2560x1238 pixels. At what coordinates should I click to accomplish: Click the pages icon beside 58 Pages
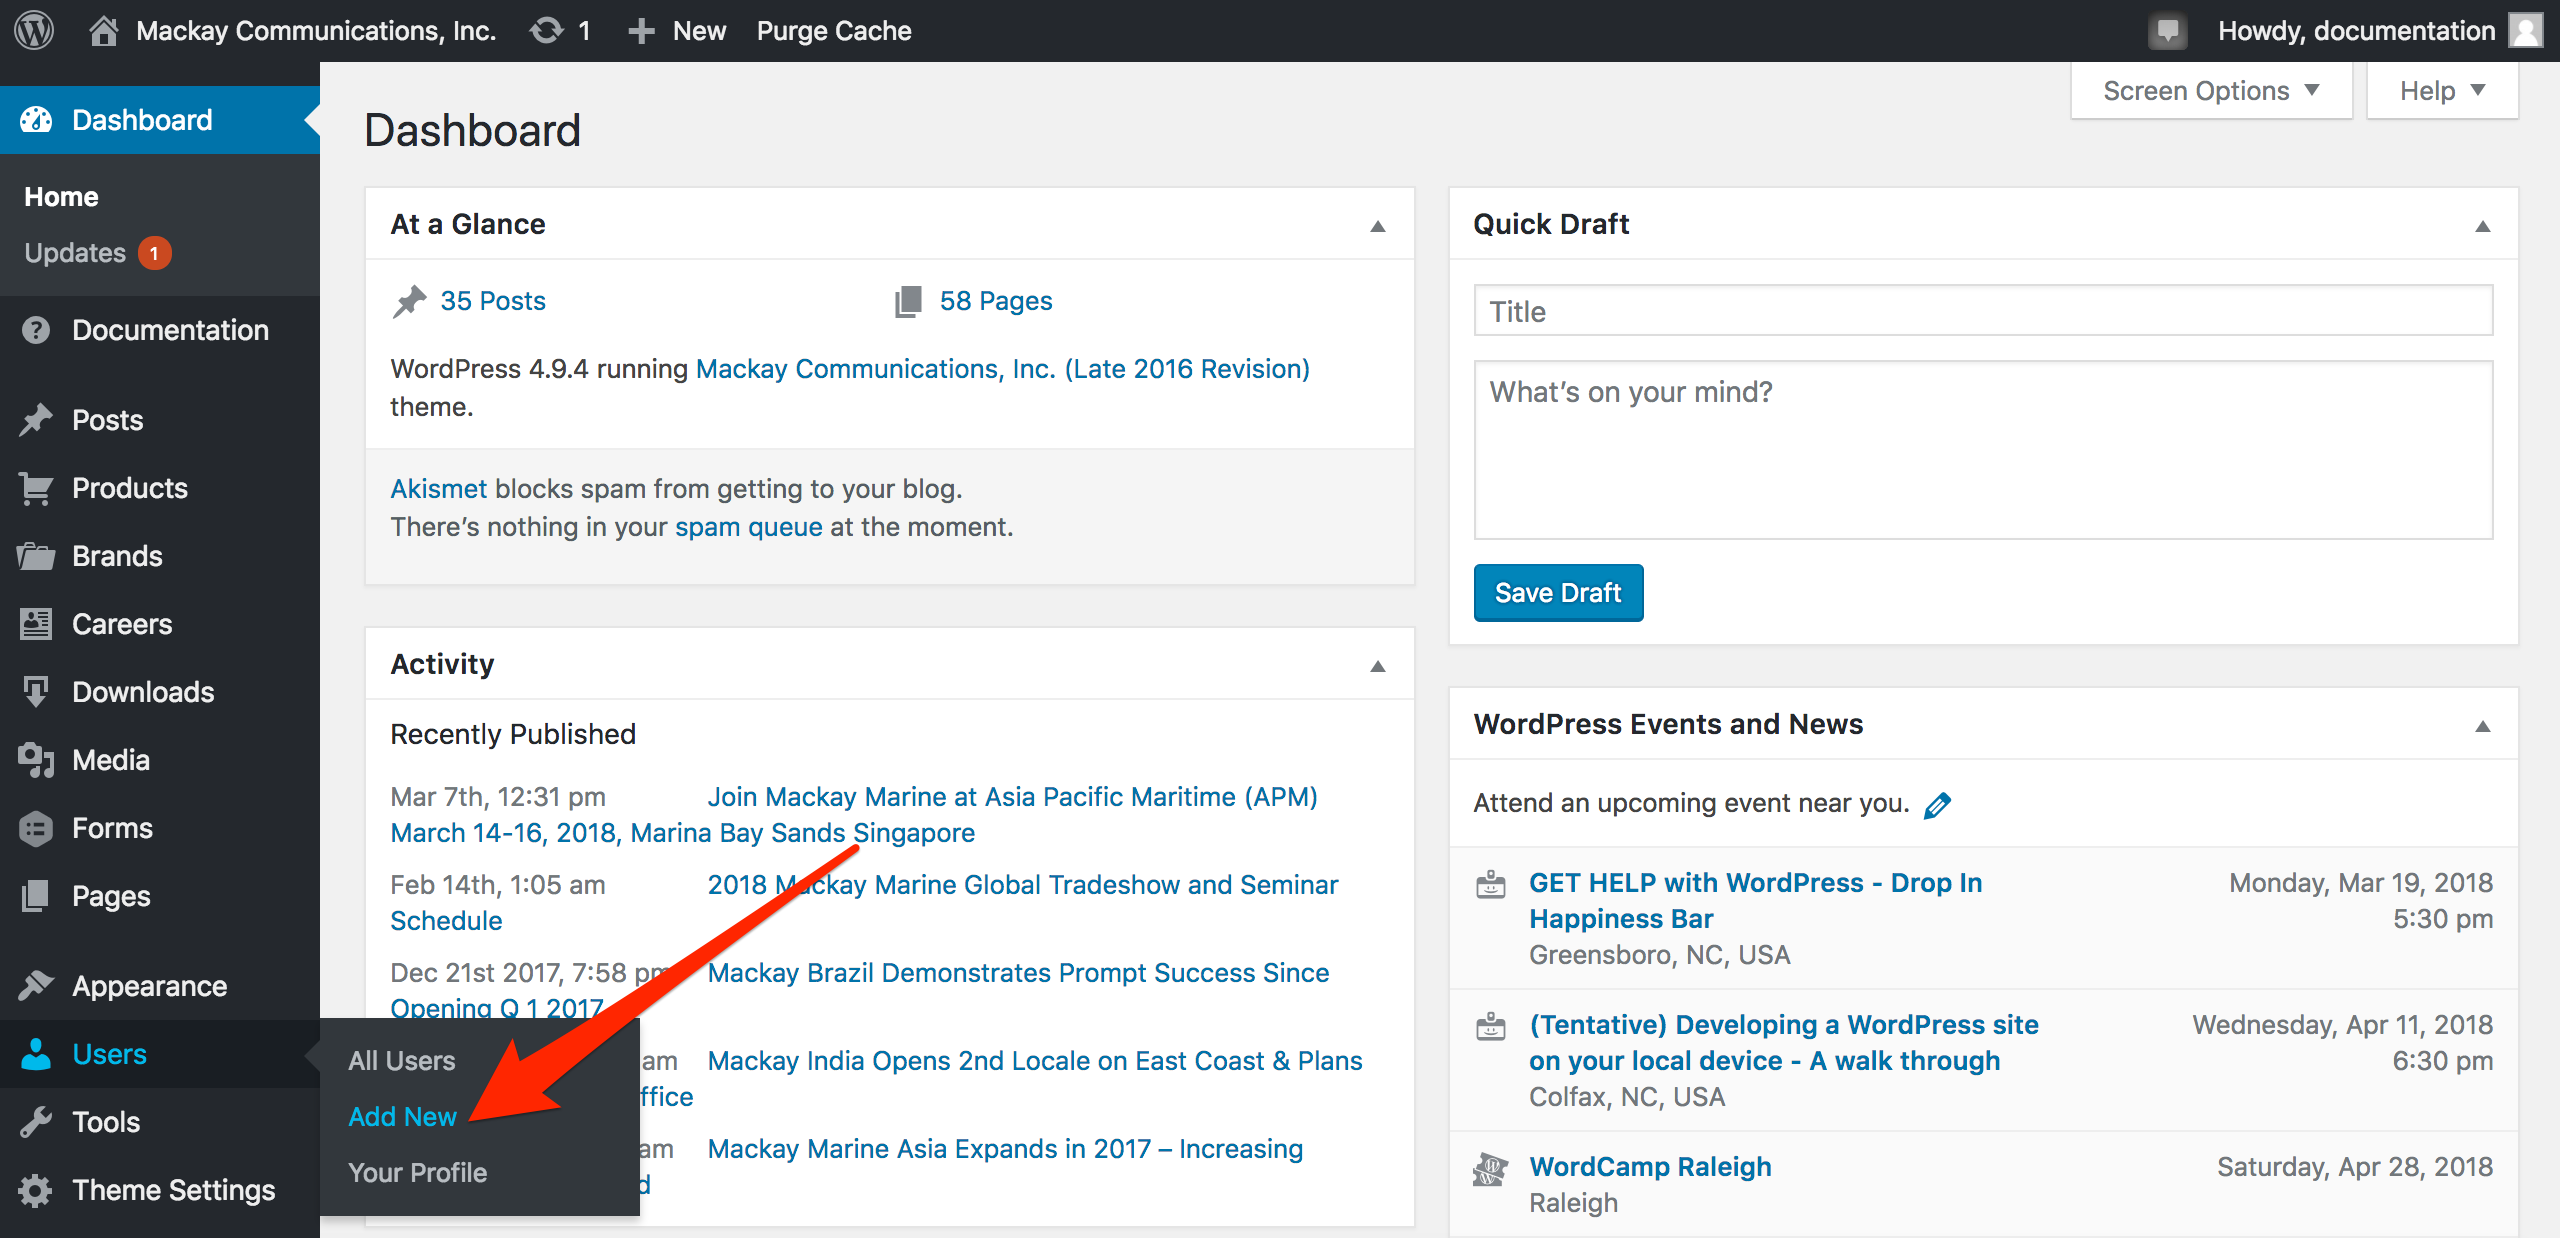[x=908, y=301]
